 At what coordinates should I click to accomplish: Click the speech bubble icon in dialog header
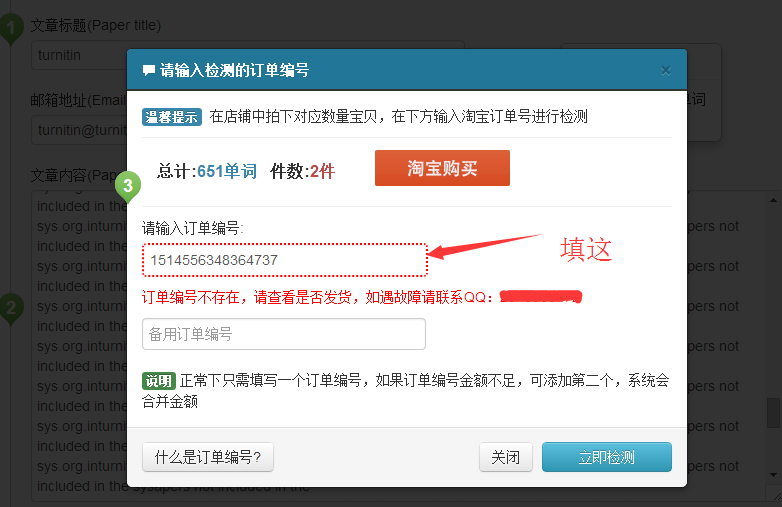[149, 70]
